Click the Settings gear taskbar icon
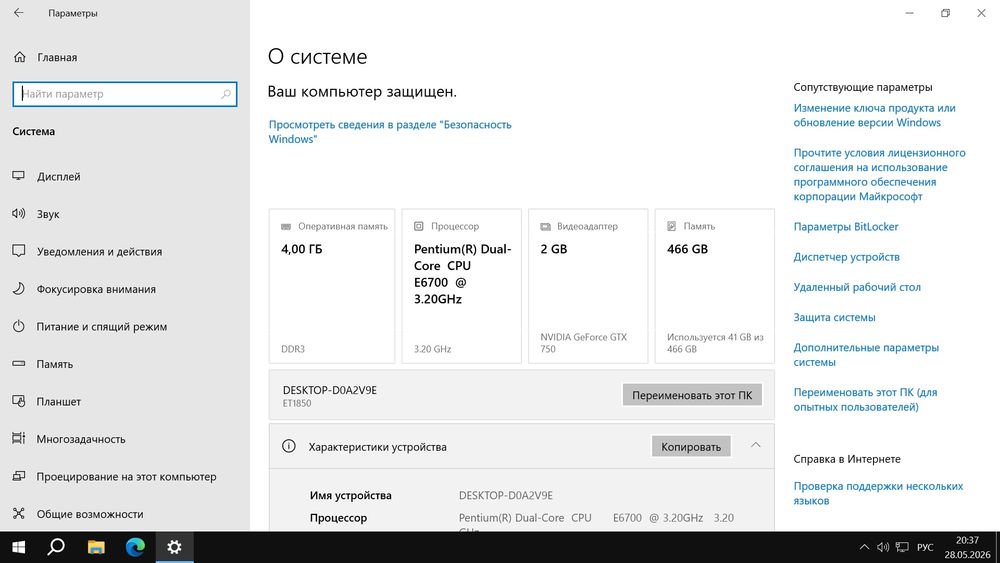This screenshot has height=563, width=1000. (174, 547)
